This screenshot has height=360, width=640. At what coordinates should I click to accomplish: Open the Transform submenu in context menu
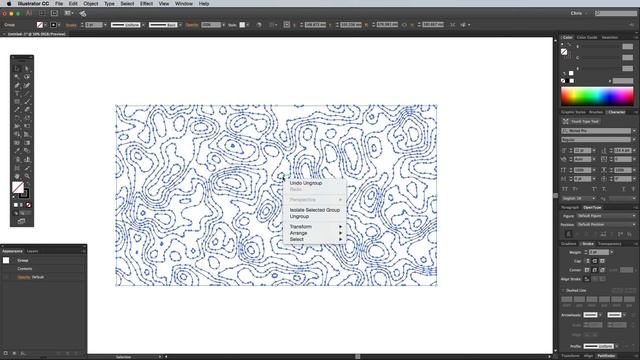point(315,227)
